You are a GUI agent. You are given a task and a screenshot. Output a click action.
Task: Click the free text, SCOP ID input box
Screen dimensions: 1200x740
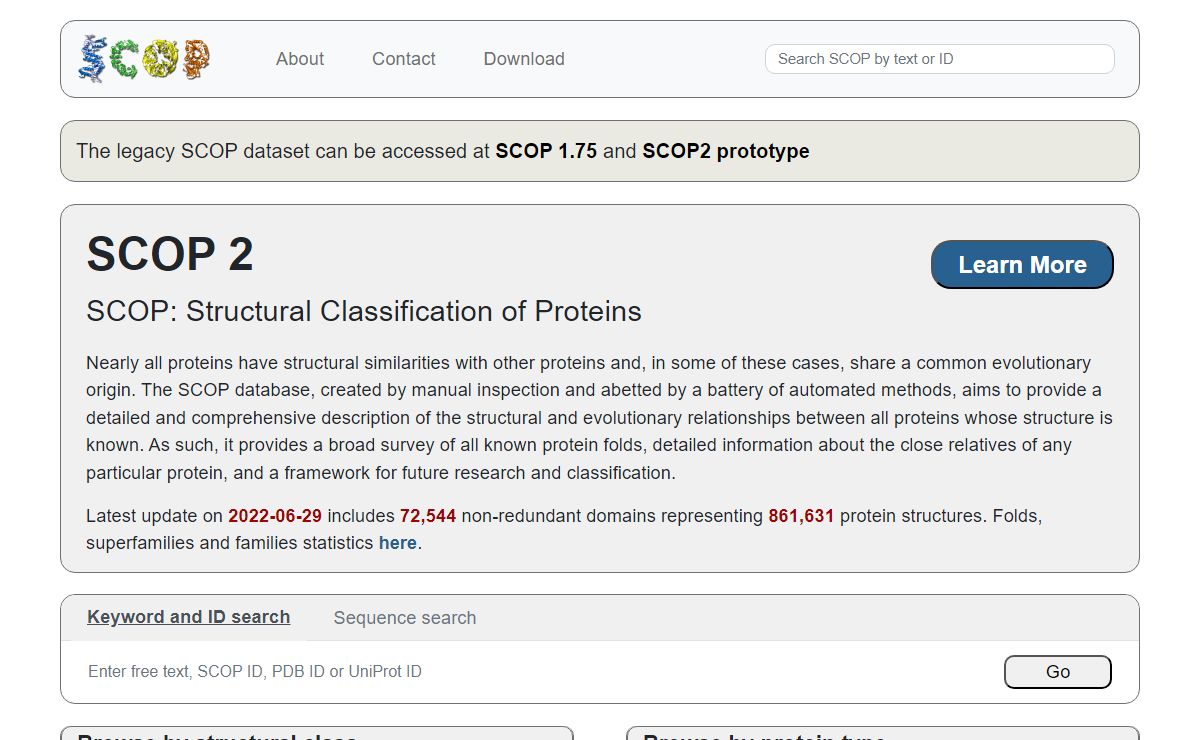point(530,671)
